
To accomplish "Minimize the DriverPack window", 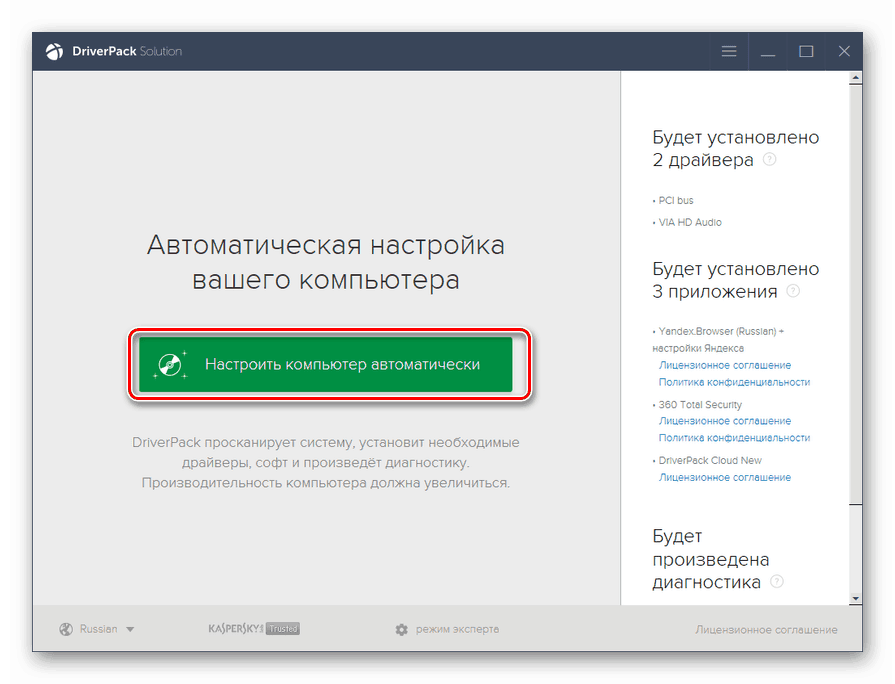I will click(768, 51).
